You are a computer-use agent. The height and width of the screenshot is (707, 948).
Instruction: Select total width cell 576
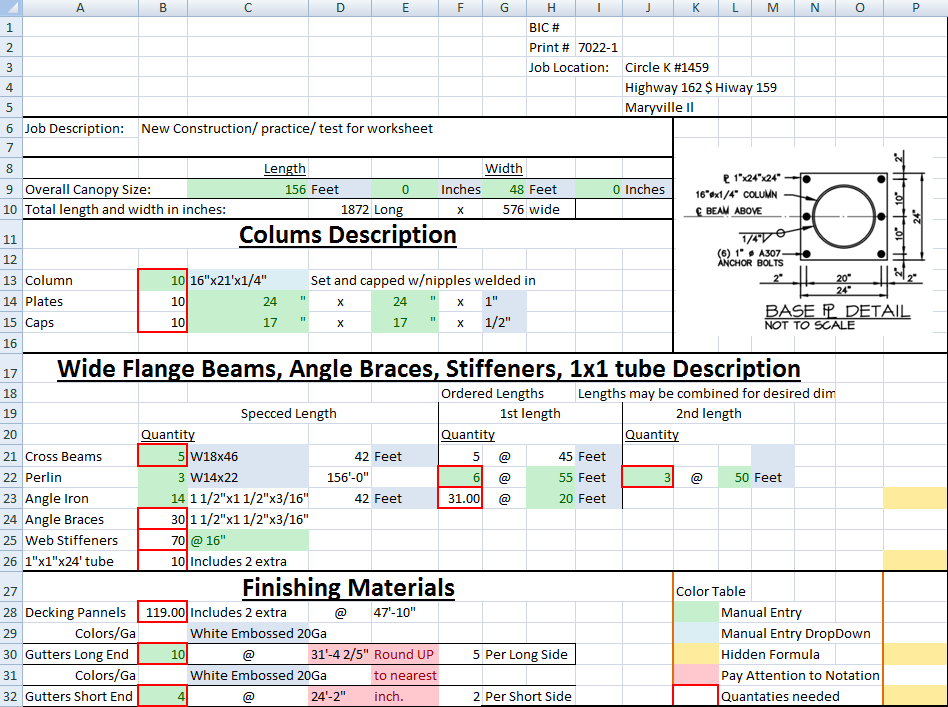point(504,209)
